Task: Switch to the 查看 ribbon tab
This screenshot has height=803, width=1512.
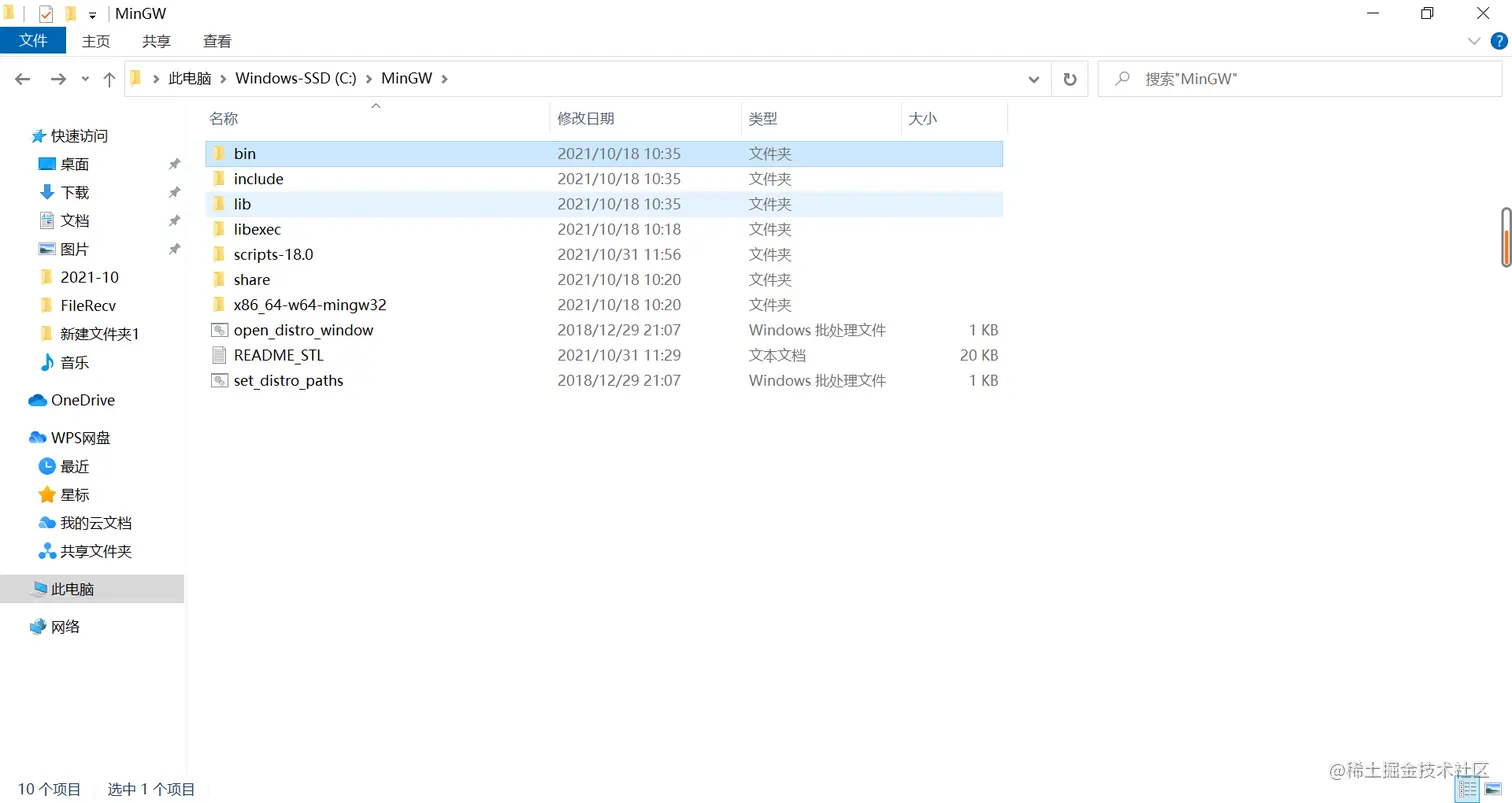Action: click(217, 41)
